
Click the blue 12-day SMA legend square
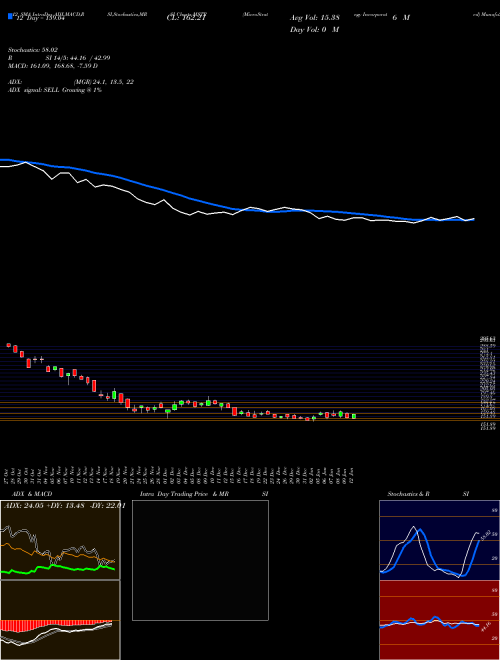[x=10, y=16]
